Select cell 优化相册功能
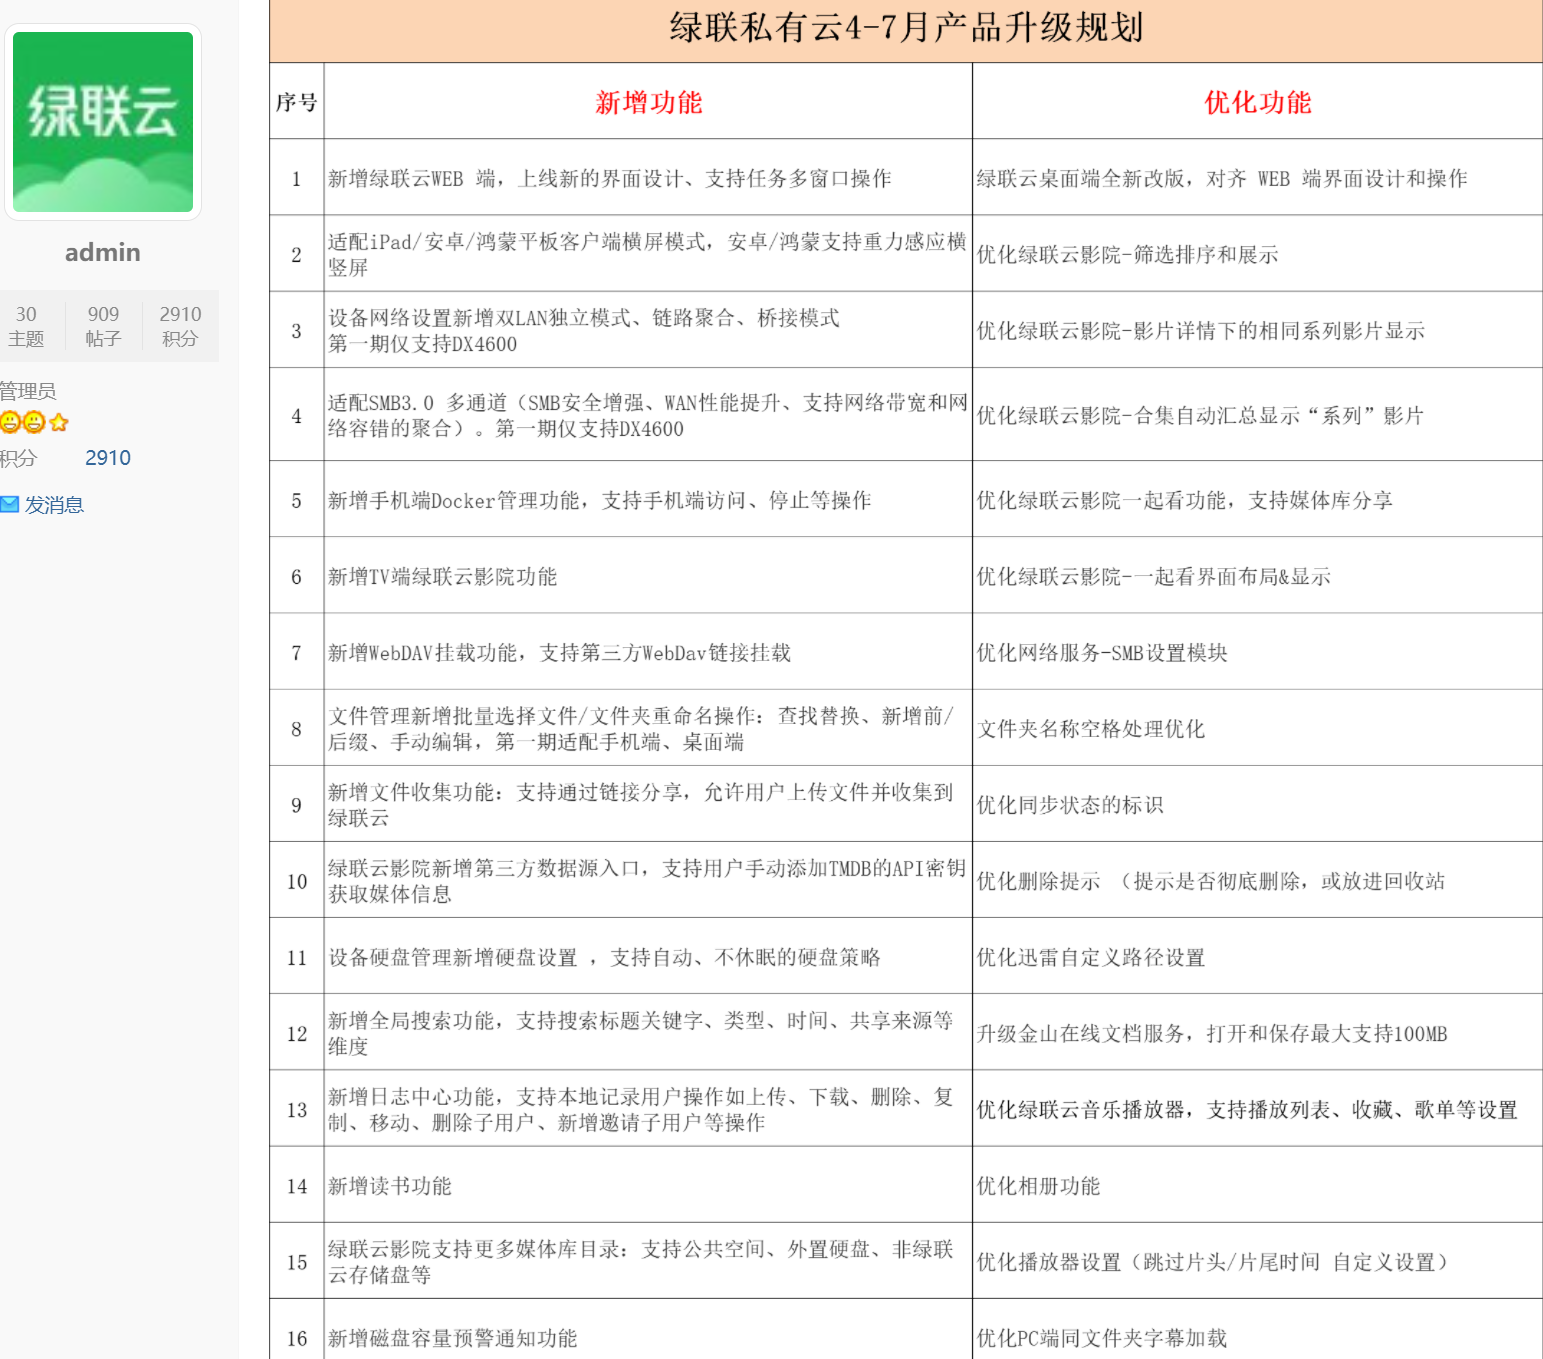 (1257, 1185)
